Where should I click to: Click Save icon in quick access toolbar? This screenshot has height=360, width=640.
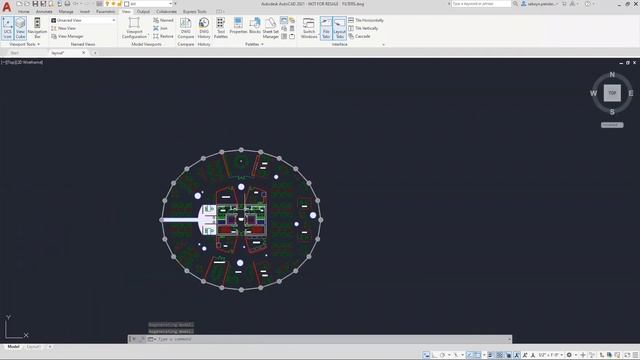(x=35, y=4)
